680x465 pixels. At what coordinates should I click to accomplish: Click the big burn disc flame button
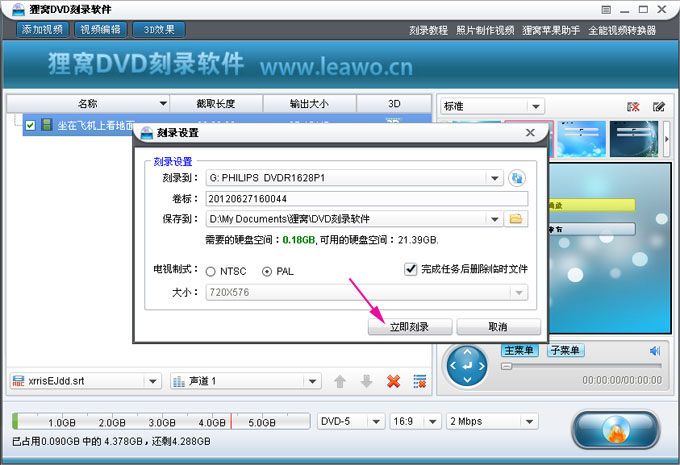pos(616,429)
